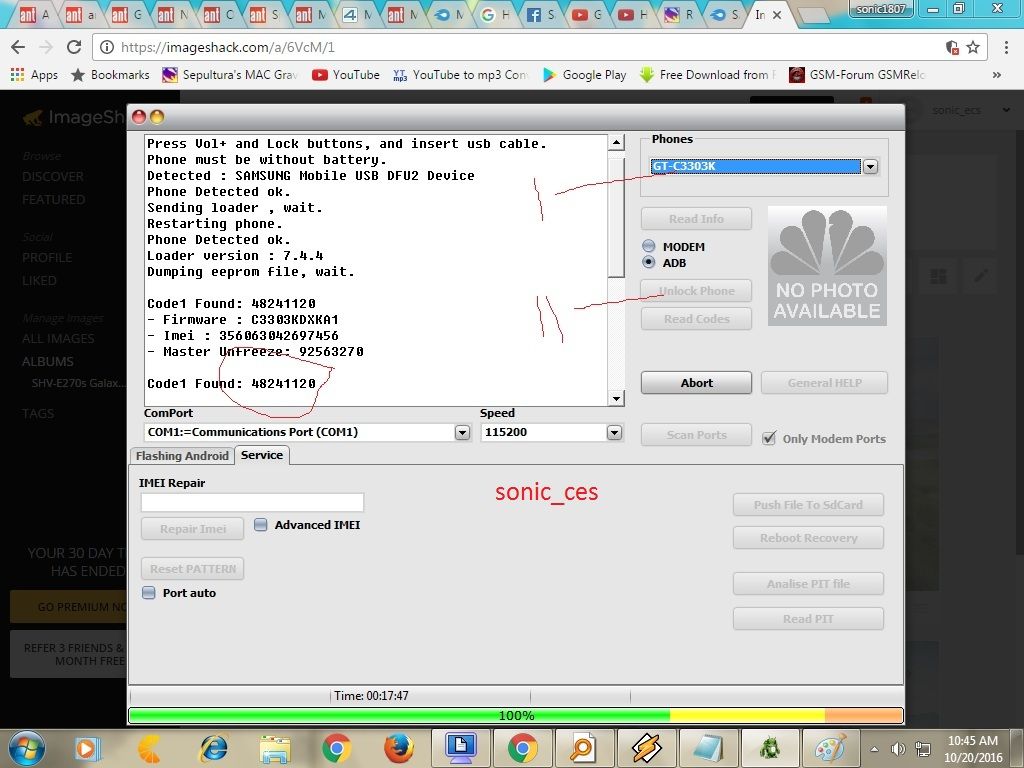The height and width of the screenshot is (768, 1024).
Task: Click the green 100% progress bar
Action: tap(400, 716)
